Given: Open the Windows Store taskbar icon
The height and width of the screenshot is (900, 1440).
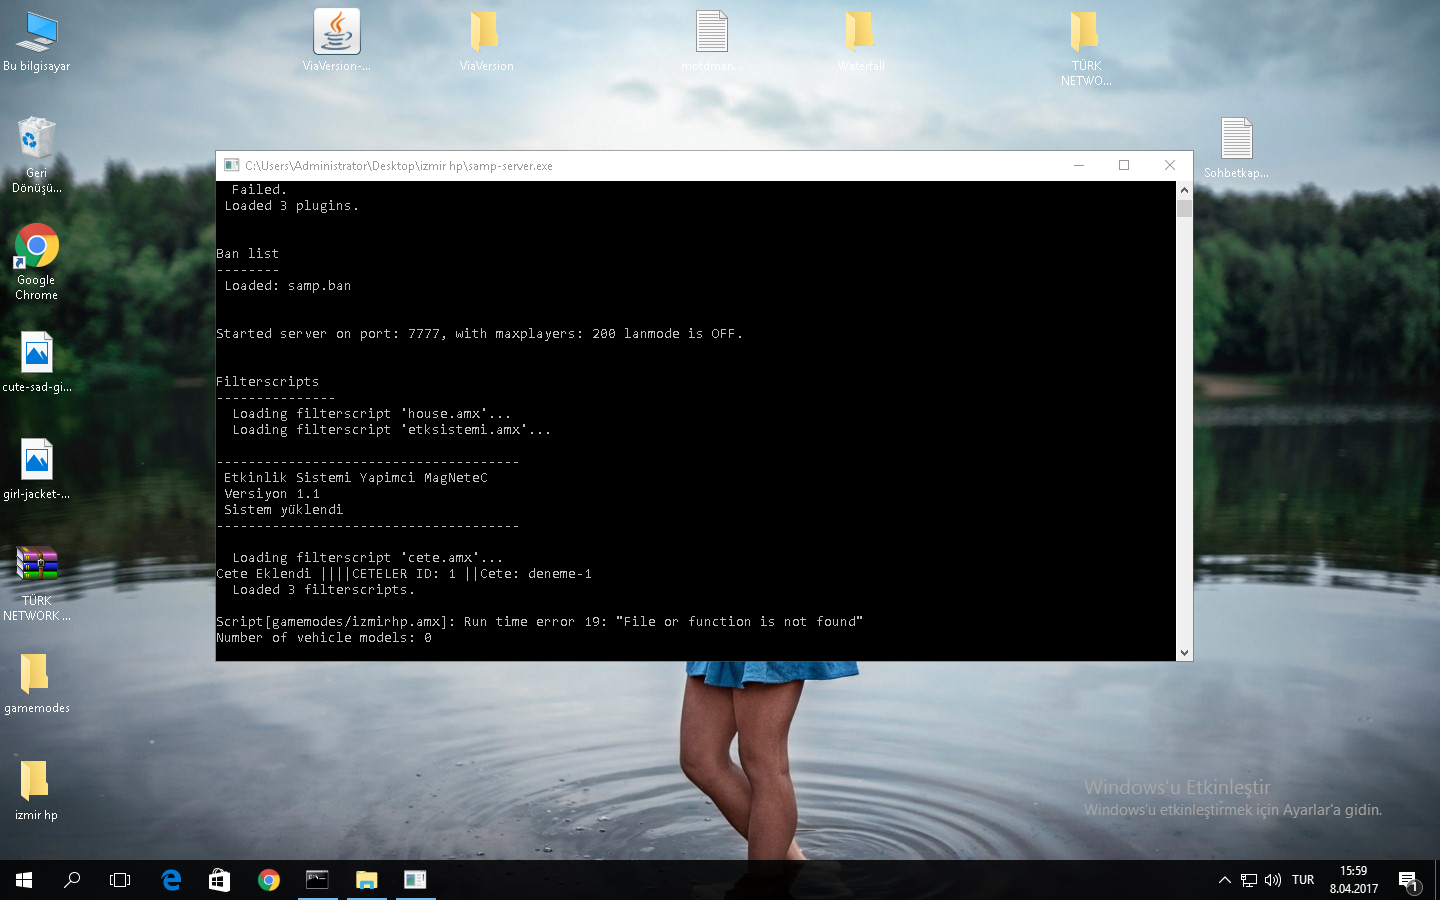Looking at the screenshot, I should tap(219, 880).
